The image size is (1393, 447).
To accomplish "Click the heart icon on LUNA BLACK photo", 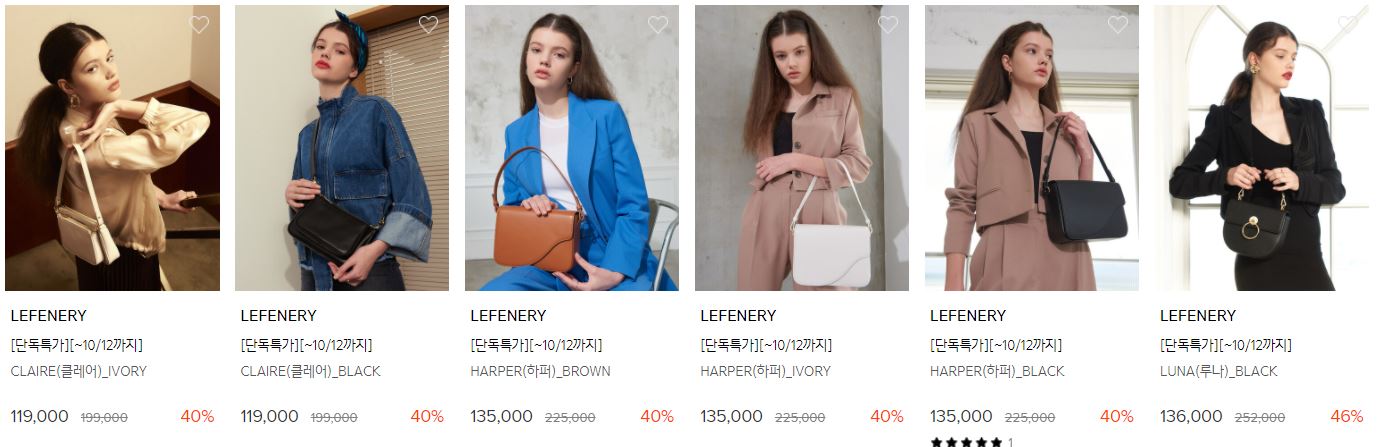I will [x=1348, y=25].
